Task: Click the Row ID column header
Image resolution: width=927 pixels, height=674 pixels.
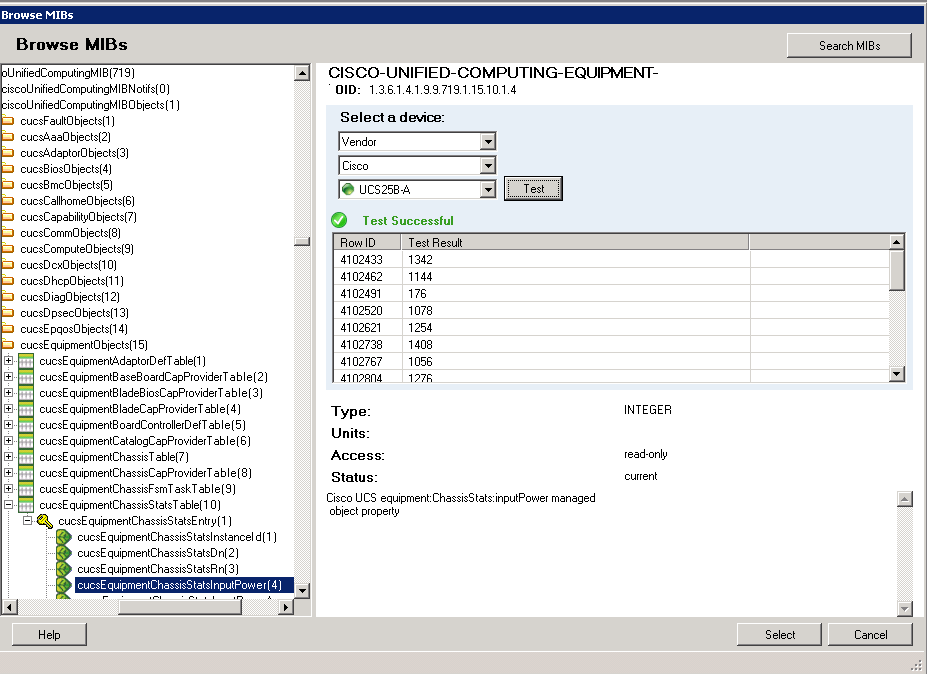Action: point(367,242)
